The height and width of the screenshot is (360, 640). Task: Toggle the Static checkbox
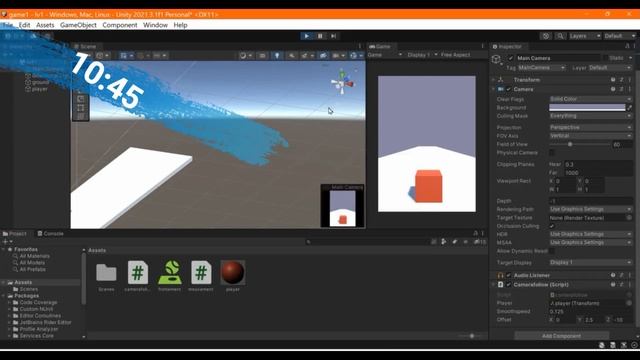[x=606, y=58]
